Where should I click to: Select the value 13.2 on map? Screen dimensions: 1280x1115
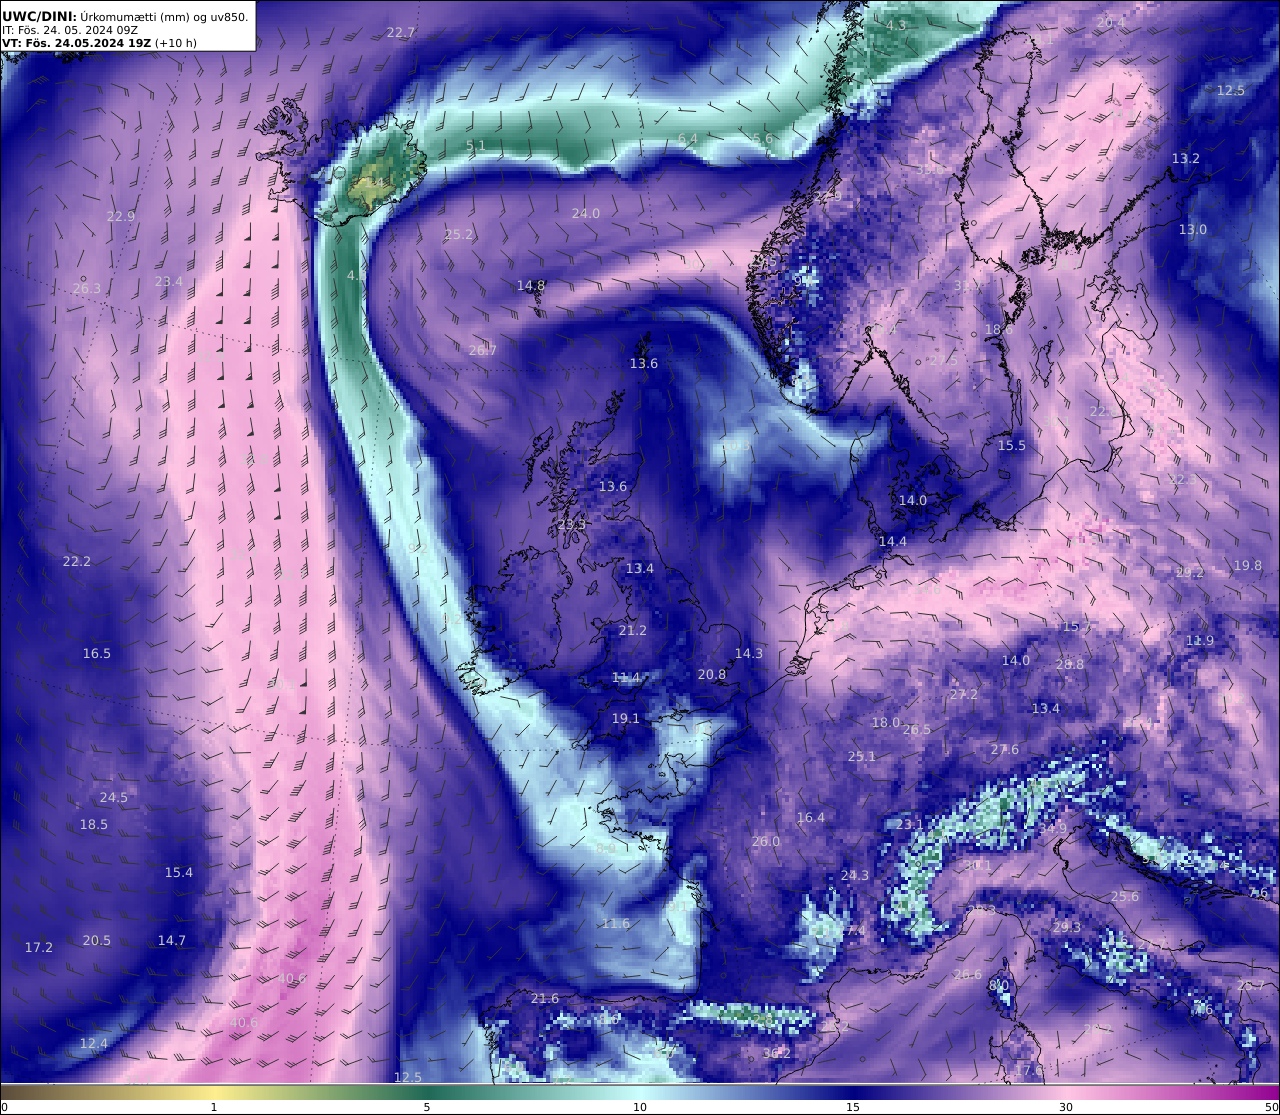1186,159
